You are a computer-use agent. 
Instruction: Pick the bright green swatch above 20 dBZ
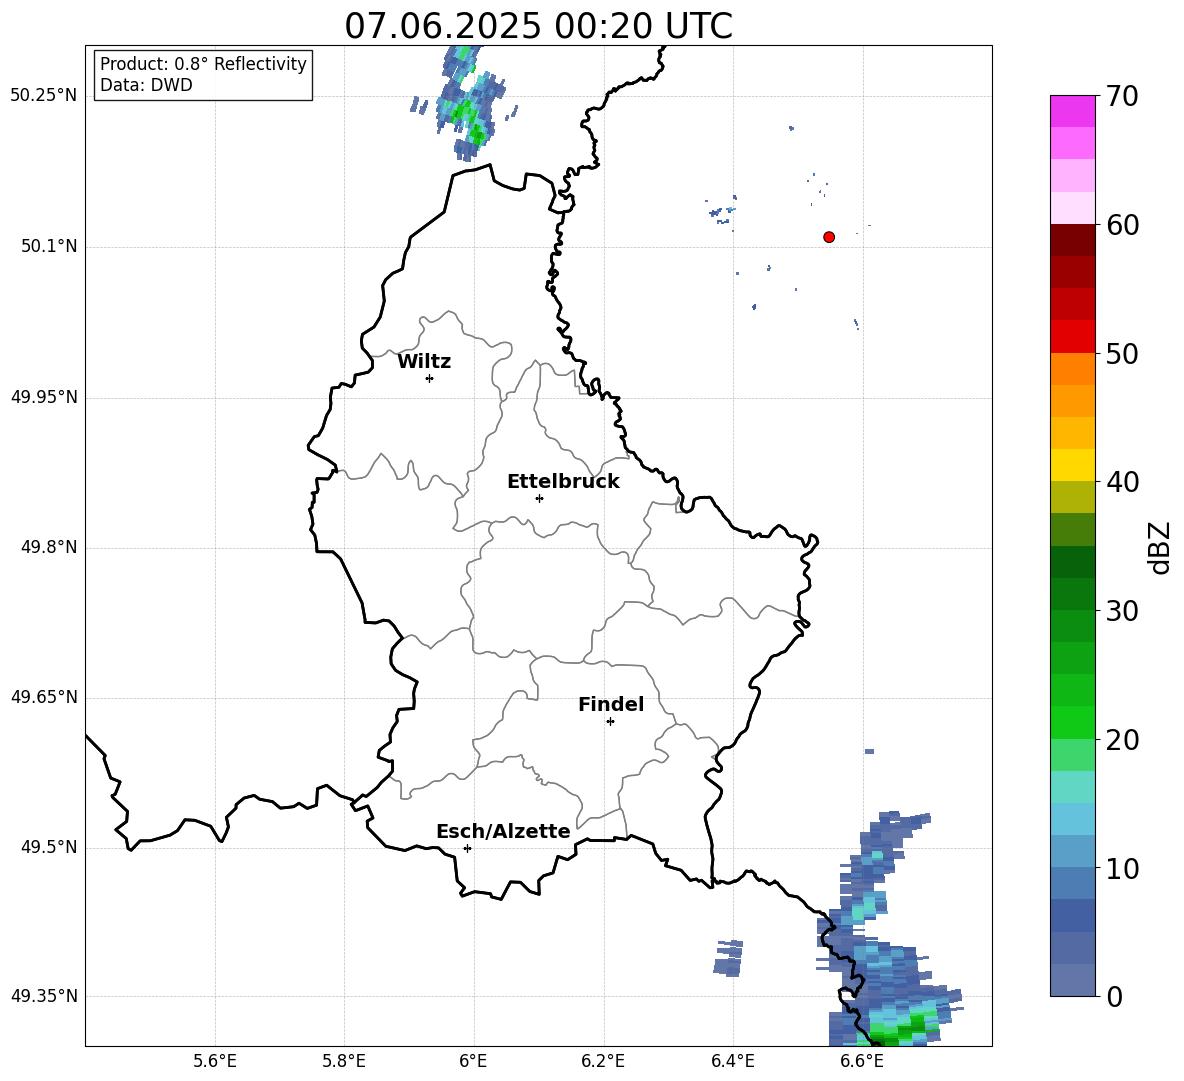1073,722
